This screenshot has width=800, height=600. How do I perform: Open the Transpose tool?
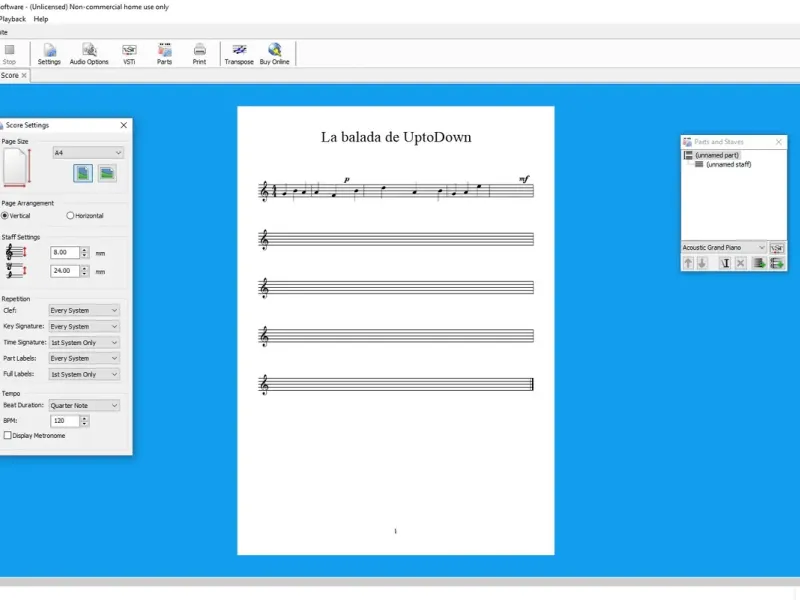[x=239, y=54]
